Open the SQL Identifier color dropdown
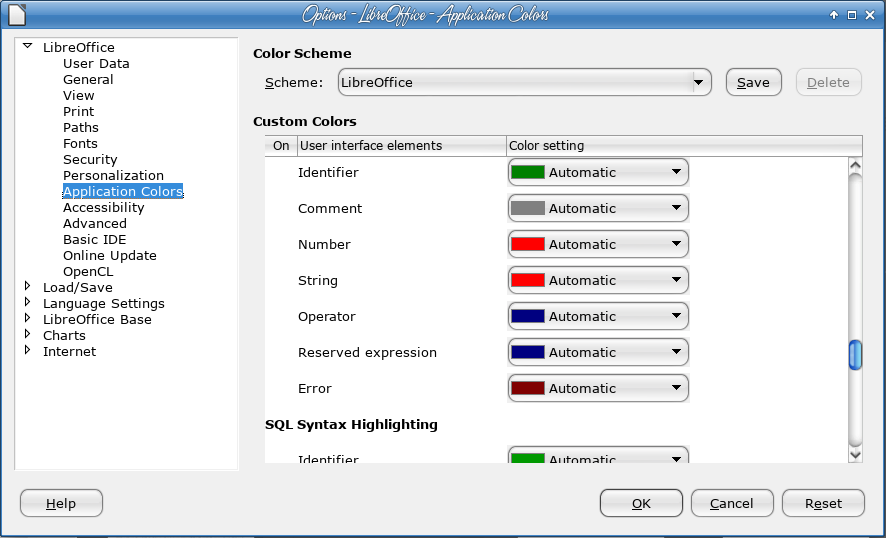 point(598,455)
